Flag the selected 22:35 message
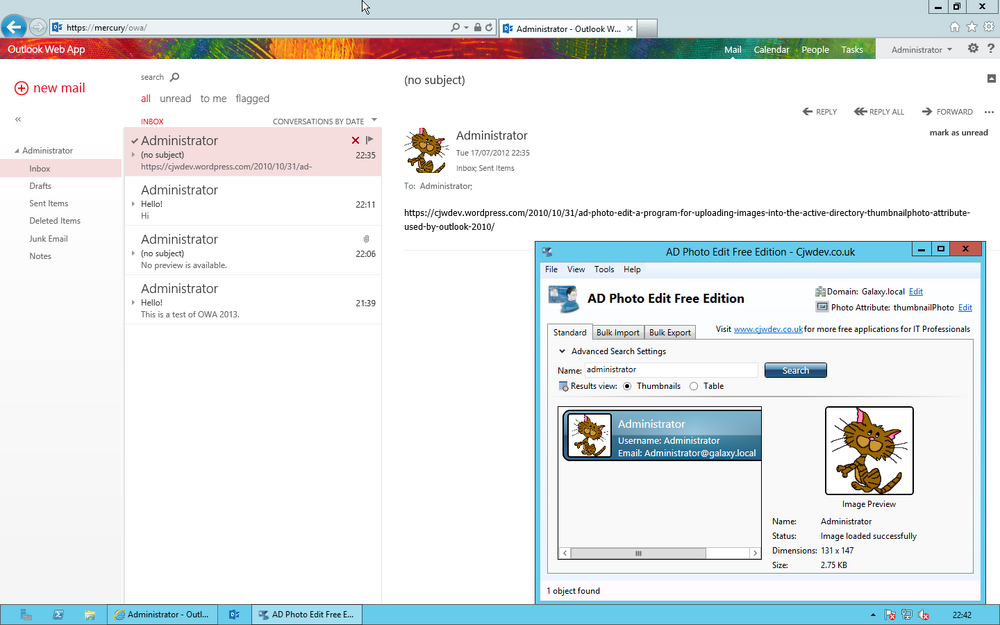 [x=370, y=140]
